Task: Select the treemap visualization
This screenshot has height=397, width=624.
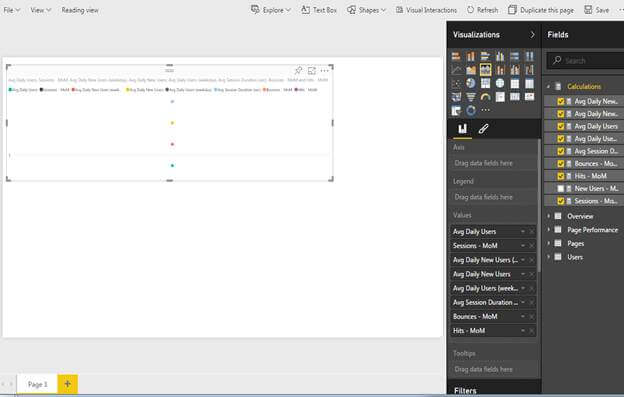Action: click(x=486, y=84)
